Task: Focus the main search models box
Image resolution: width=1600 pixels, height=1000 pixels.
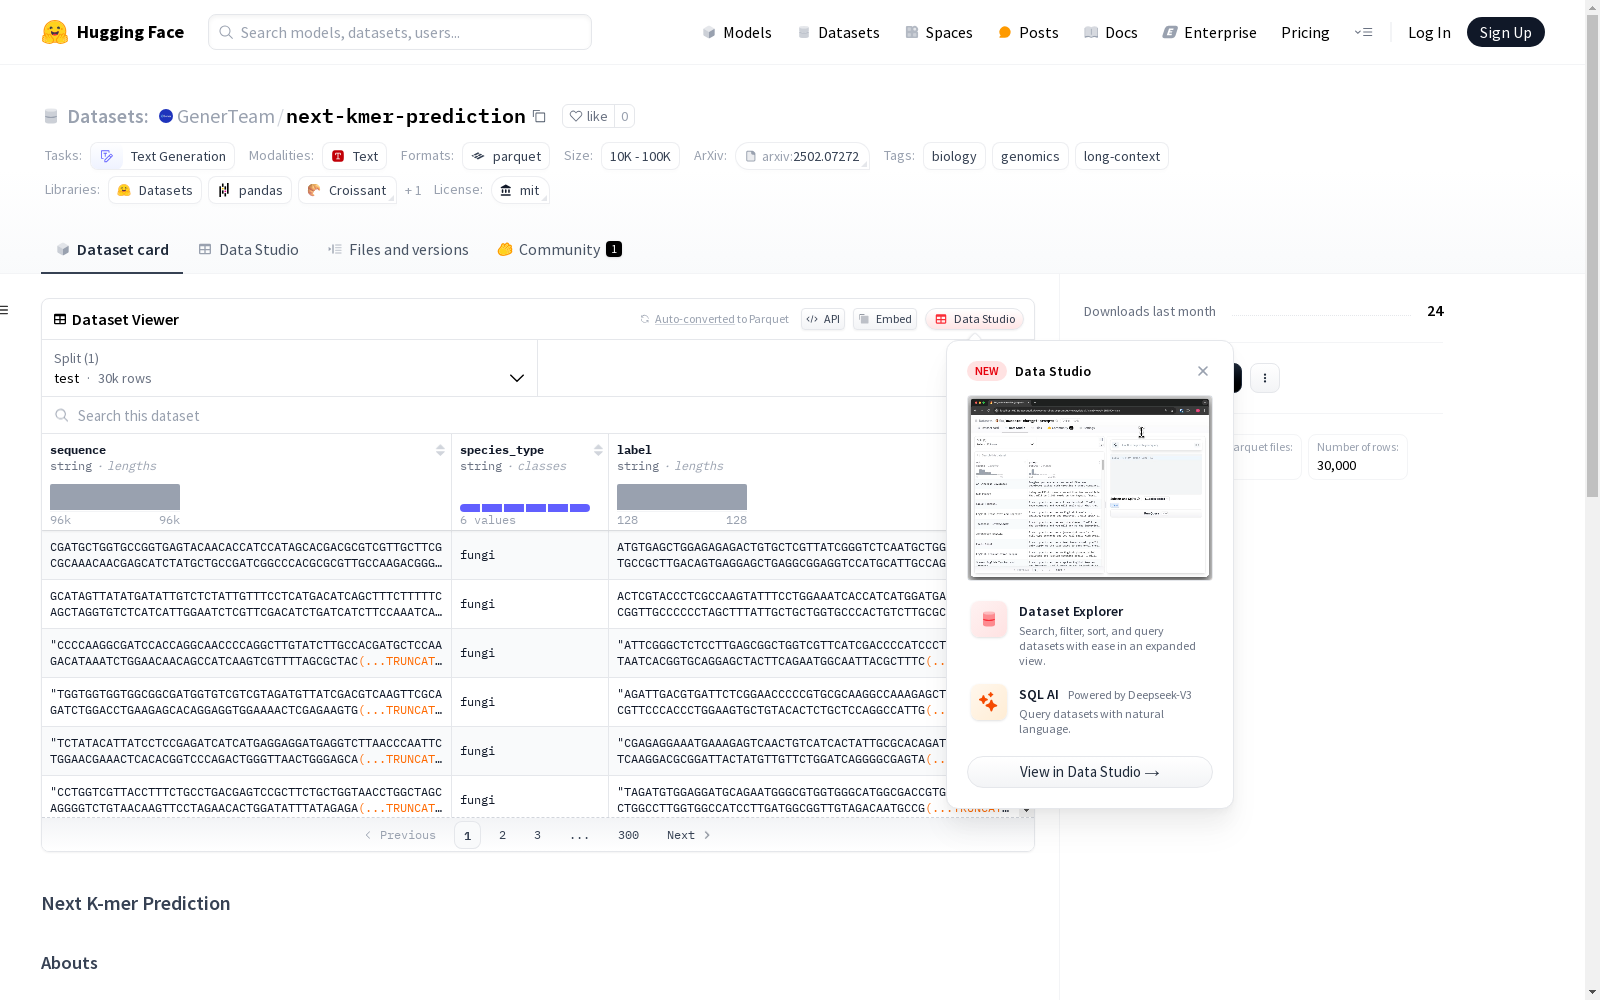Action: click(x=400, y=32)
